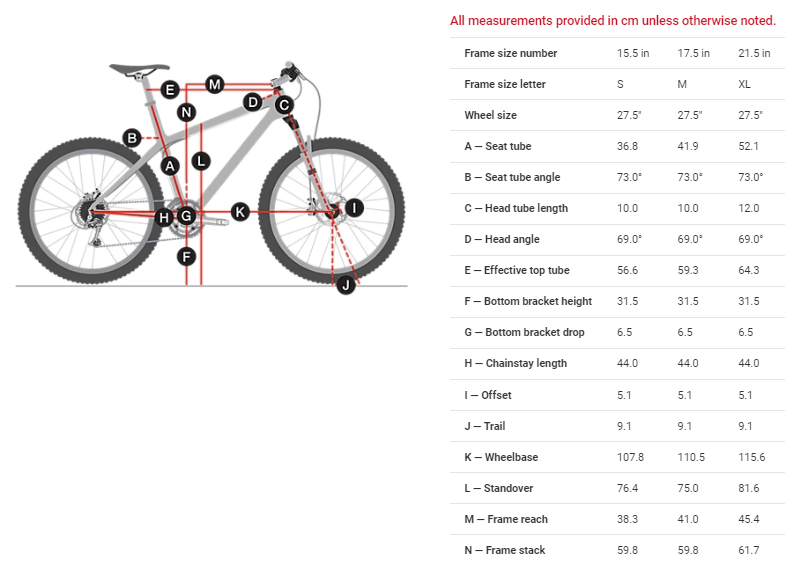794x572 pixels.
Task: Click the E effective top tube marker
Action: [x=170, y=90]
